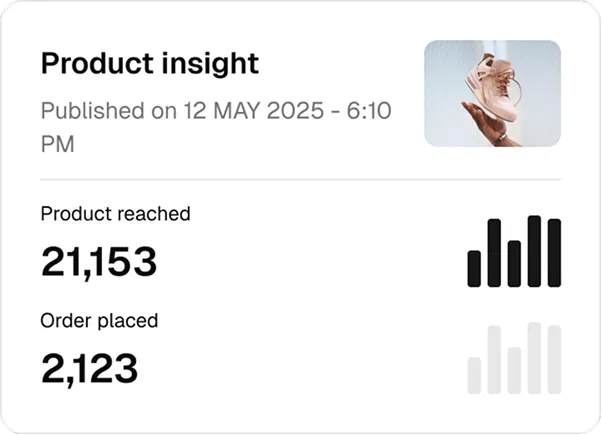Select the "Order placed" label
This screenshot has height=435, width=602.
[99, 321]
